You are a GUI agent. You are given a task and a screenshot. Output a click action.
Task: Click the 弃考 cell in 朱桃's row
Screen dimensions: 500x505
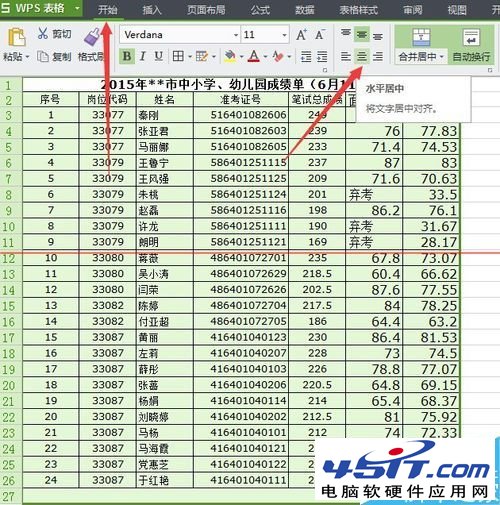374,194
